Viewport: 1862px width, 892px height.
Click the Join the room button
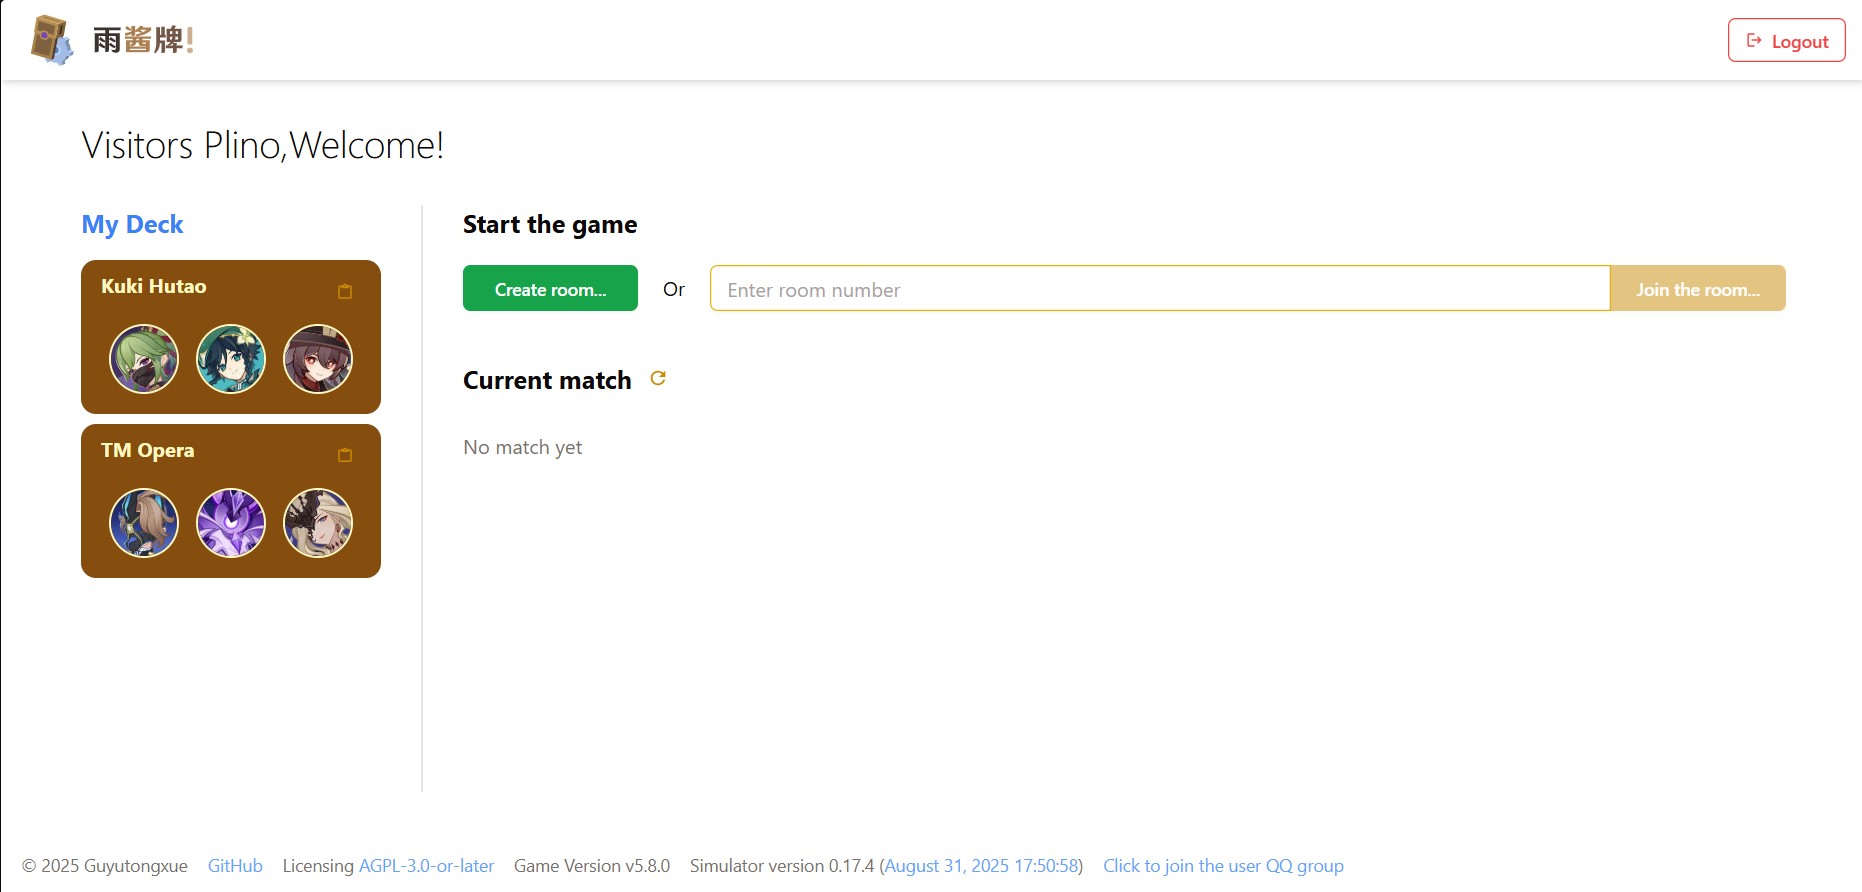coord(1698,288)
